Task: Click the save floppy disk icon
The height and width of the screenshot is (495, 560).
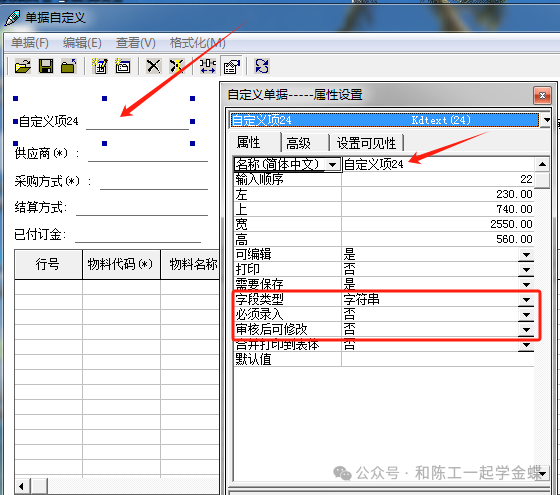Action: 46,66
